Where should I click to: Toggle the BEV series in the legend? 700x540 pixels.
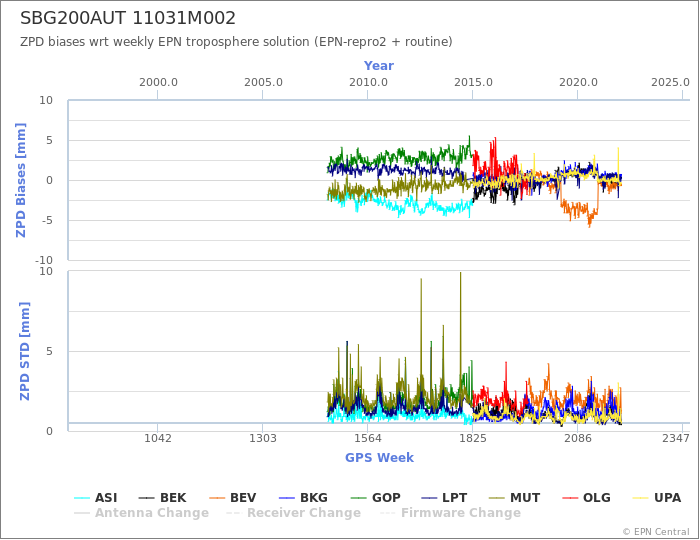point(233,498)
